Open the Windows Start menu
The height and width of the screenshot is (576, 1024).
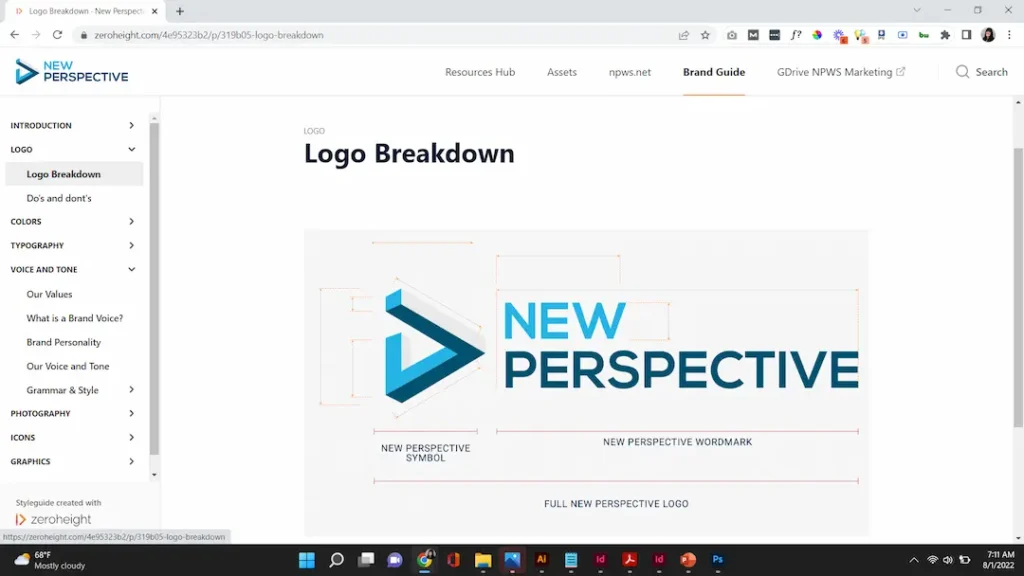pos(307,560)
